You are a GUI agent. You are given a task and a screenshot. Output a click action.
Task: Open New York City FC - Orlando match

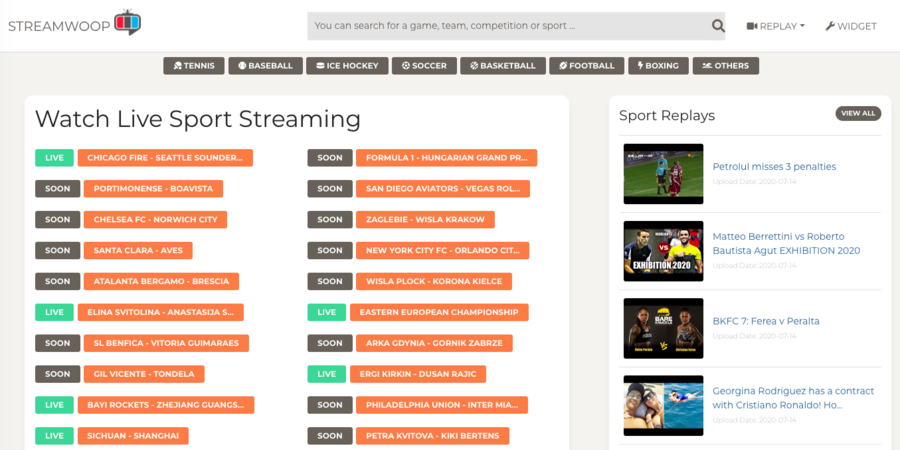tap(443, 250)
